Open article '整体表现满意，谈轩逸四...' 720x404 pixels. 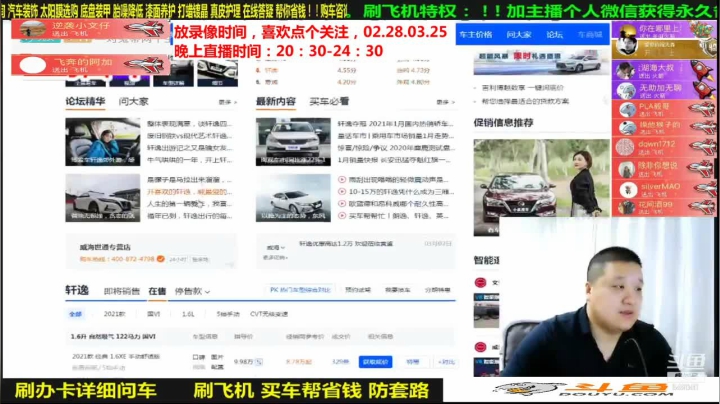coord(190,124)
